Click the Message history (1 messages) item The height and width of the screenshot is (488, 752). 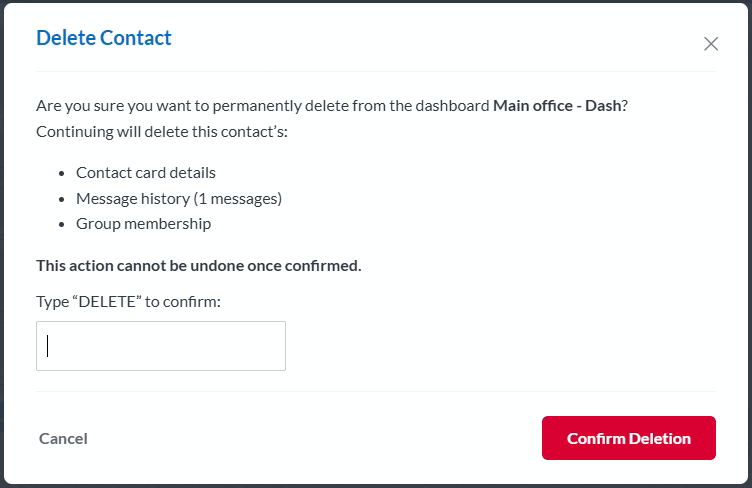point(179,198)
